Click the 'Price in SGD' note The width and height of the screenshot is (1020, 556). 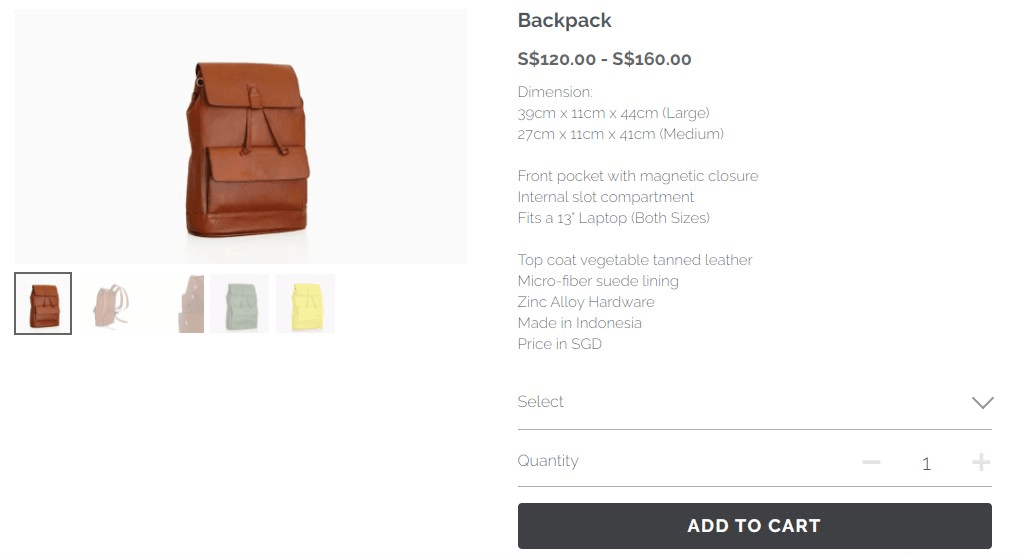560,344
